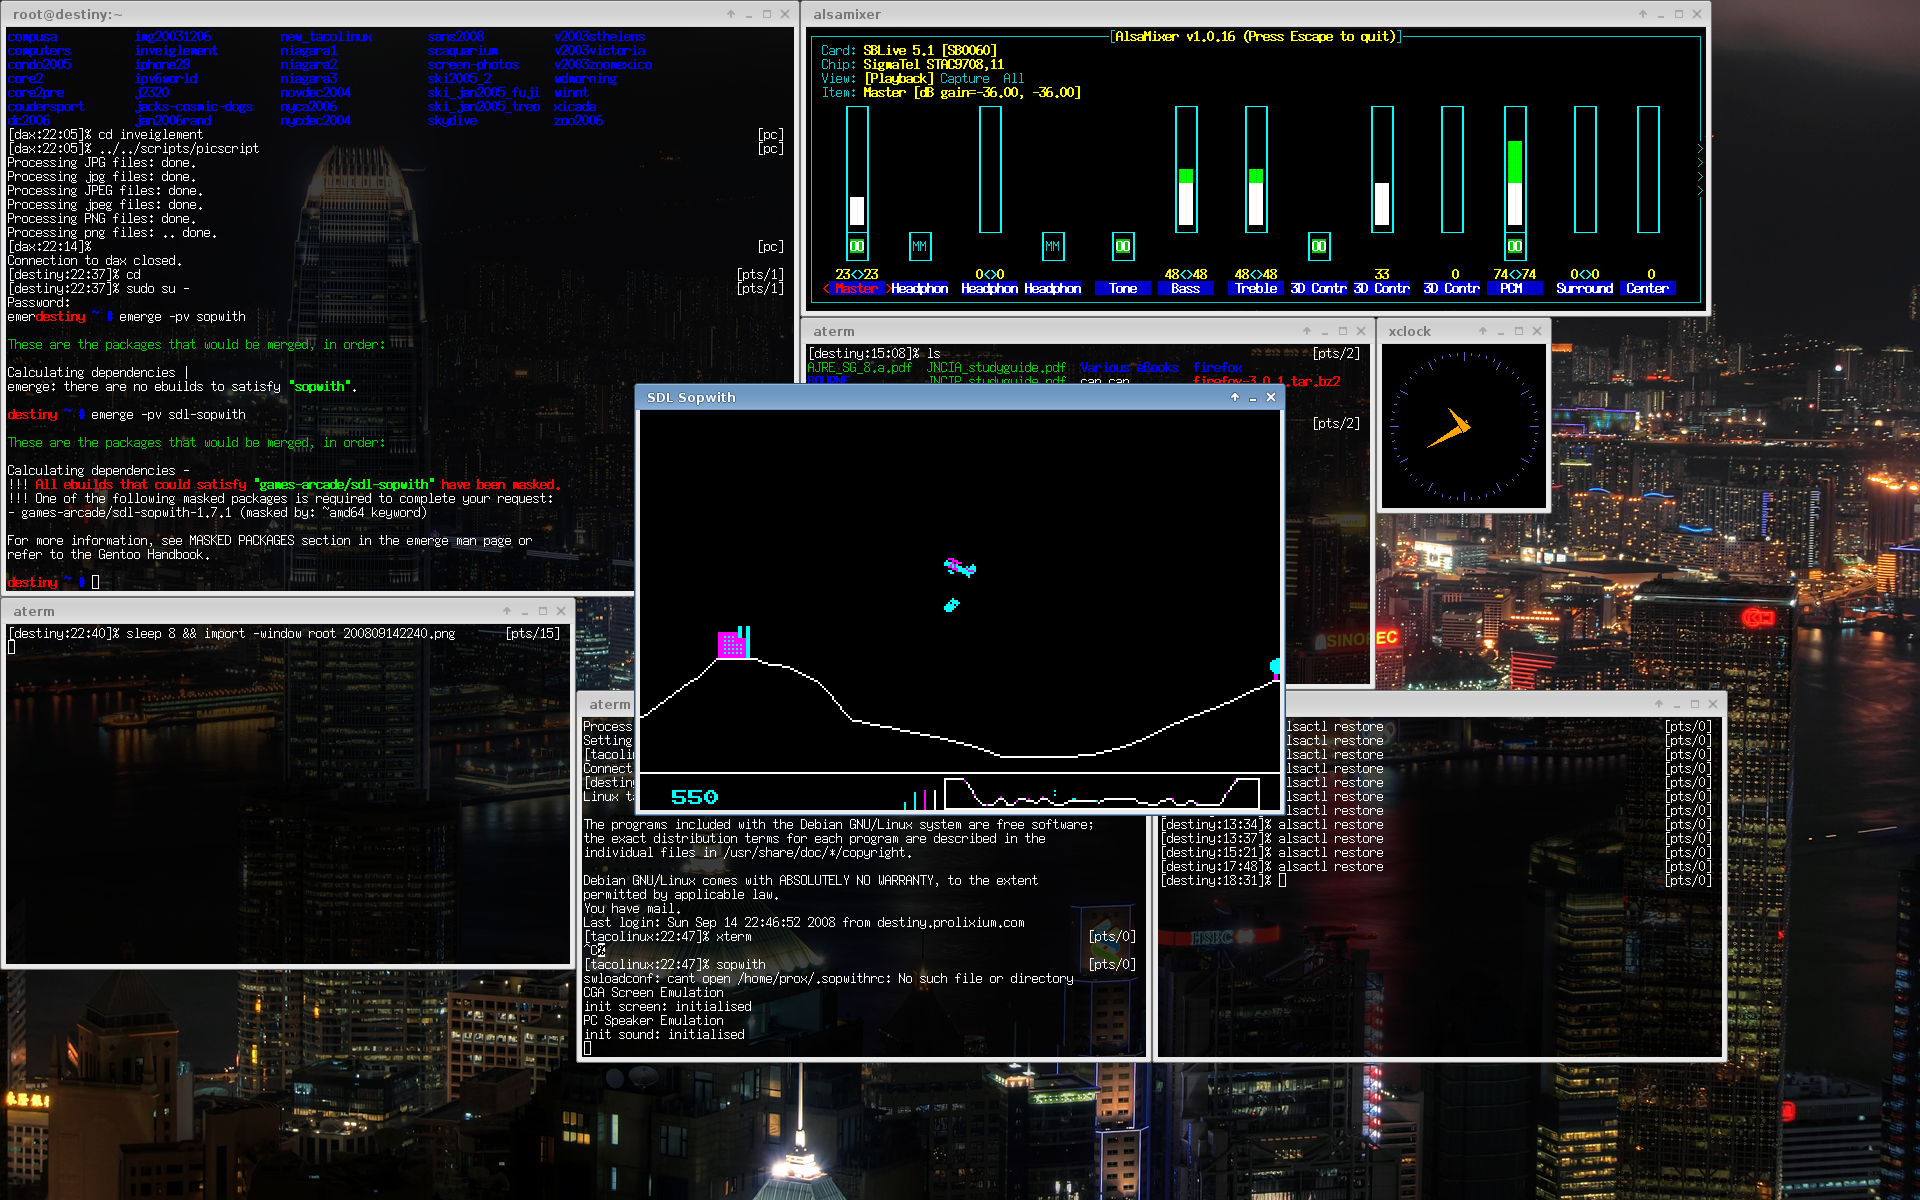Toggle the PCM mute box in alsamixer
Screen dimensions: 1920x1200
(x=1515, y=246)
